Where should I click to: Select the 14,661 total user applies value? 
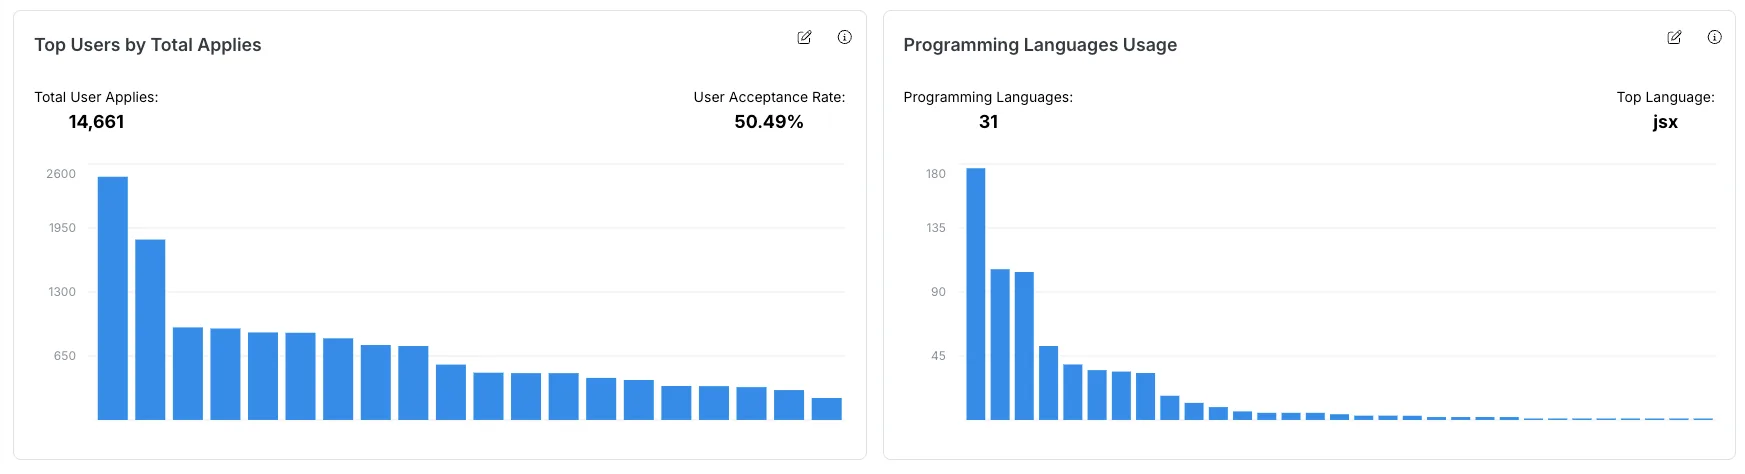(x=96, y=122)
